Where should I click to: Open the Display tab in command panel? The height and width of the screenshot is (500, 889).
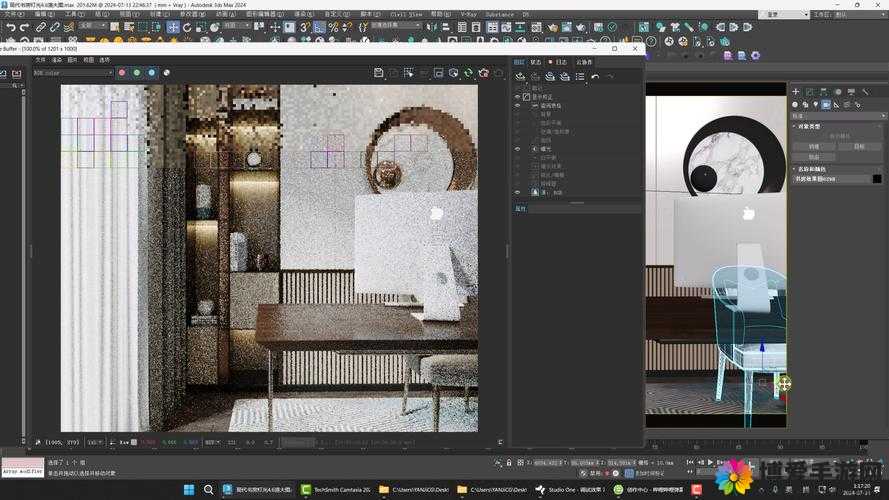coord(851,91)
